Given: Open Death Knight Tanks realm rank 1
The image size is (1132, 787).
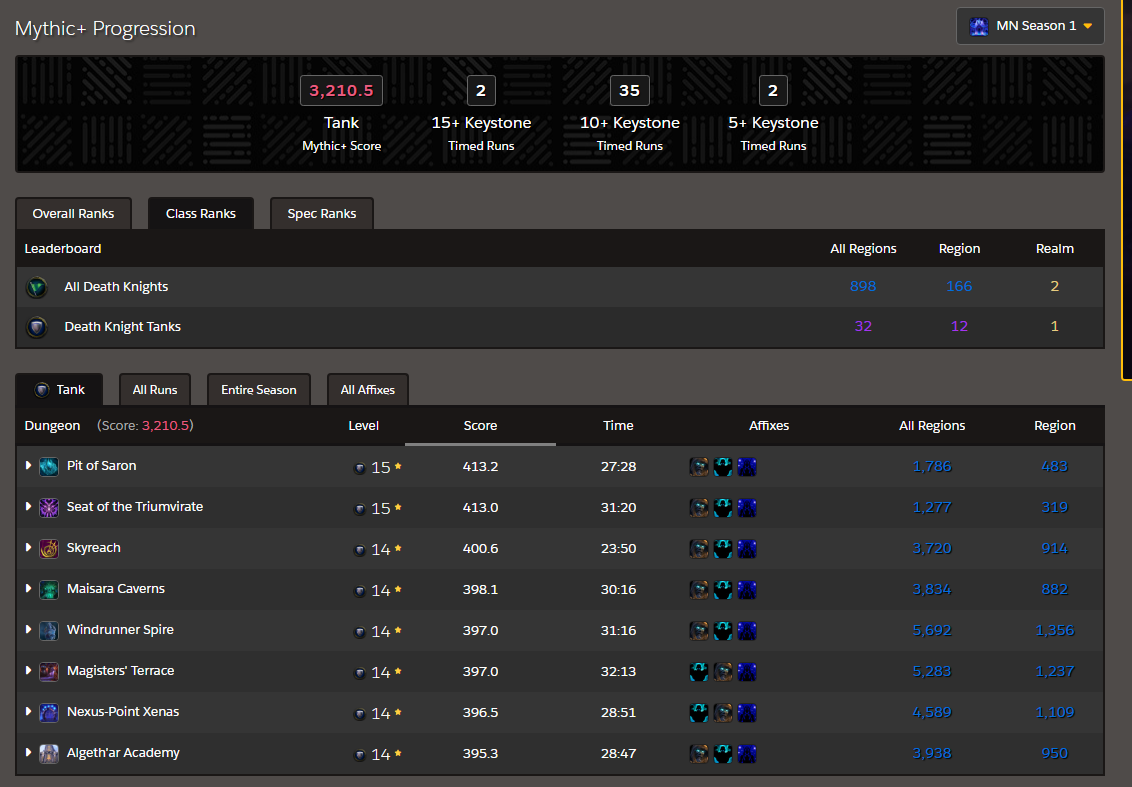Looking at the screenshot, I should tap(1054, 326).
